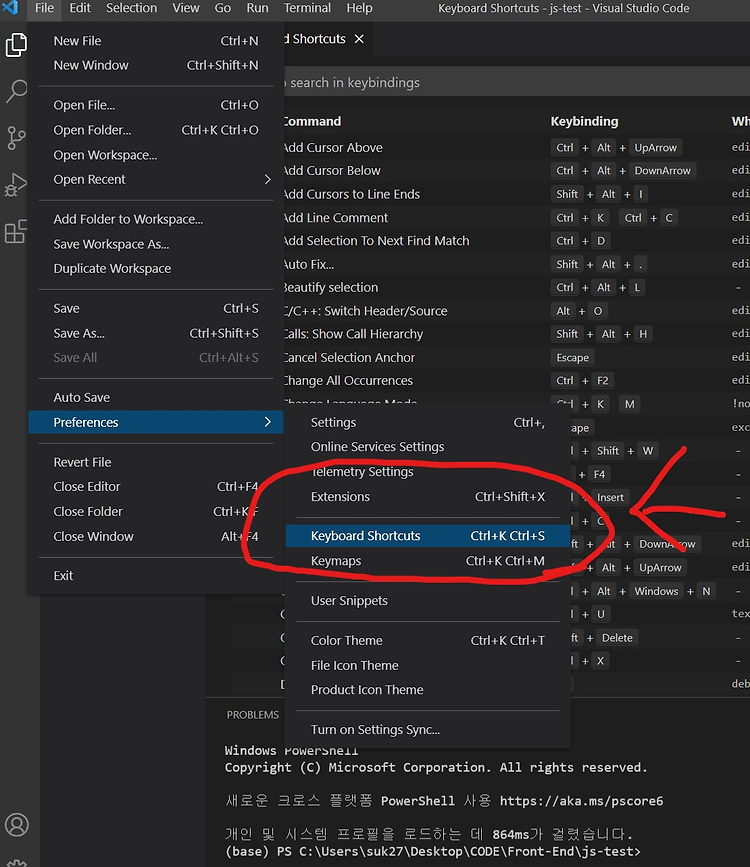
Task: Open the Edit menu
Action: tap(80, 8)
